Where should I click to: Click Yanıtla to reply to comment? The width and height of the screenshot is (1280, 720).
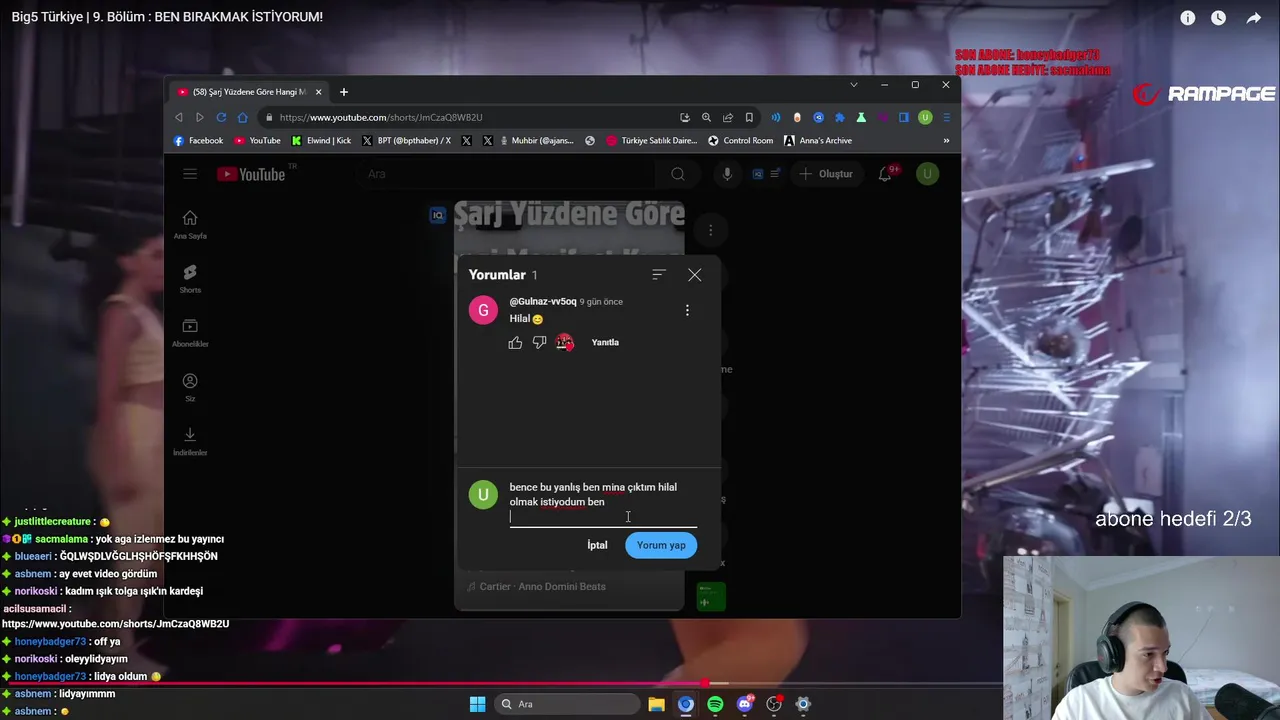click(x=605, y=342)
